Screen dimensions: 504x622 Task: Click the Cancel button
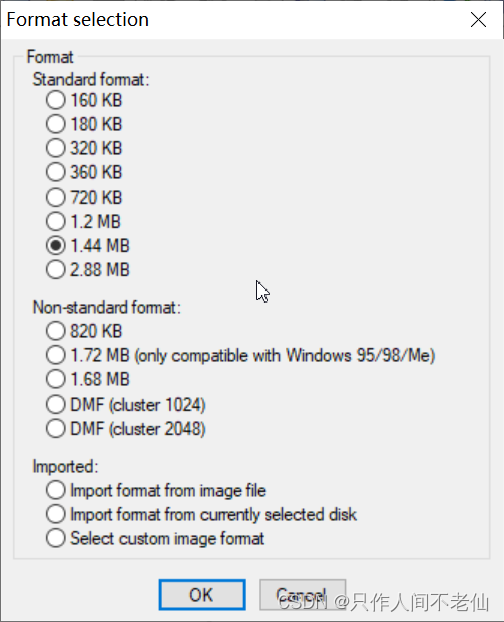point(303,595)
